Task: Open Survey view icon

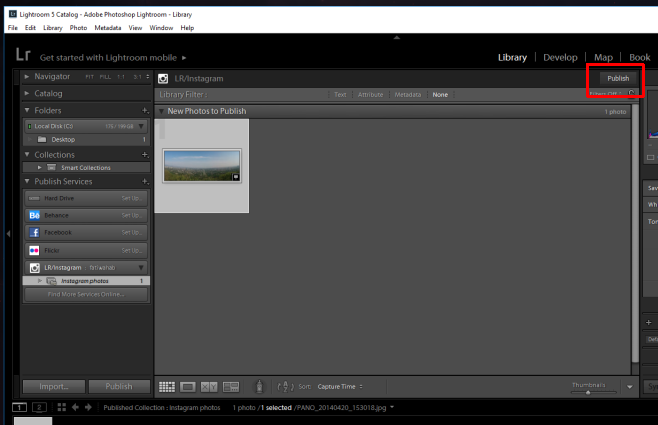Action: [231, 387]
